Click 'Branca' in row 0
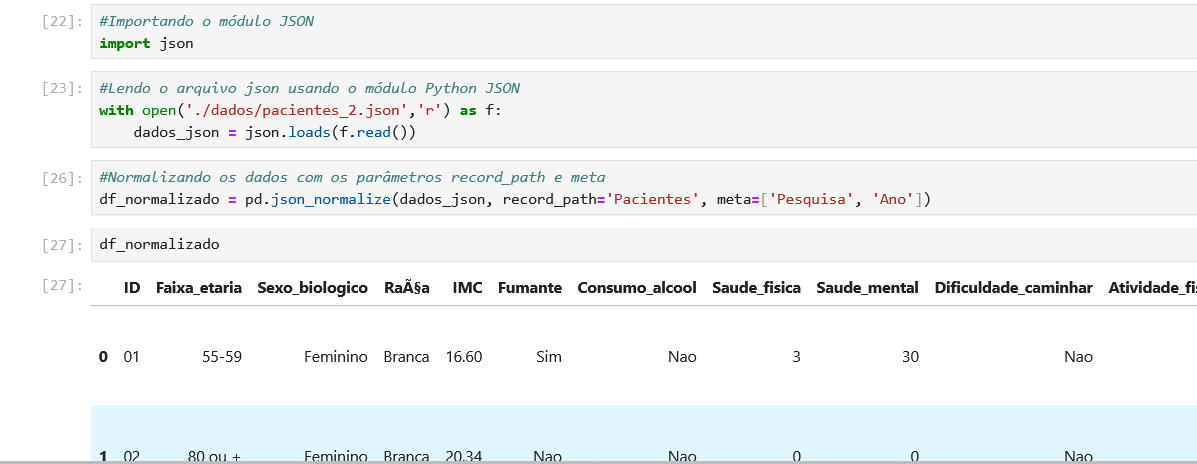 pyautogui.click(x=406, y=356)
